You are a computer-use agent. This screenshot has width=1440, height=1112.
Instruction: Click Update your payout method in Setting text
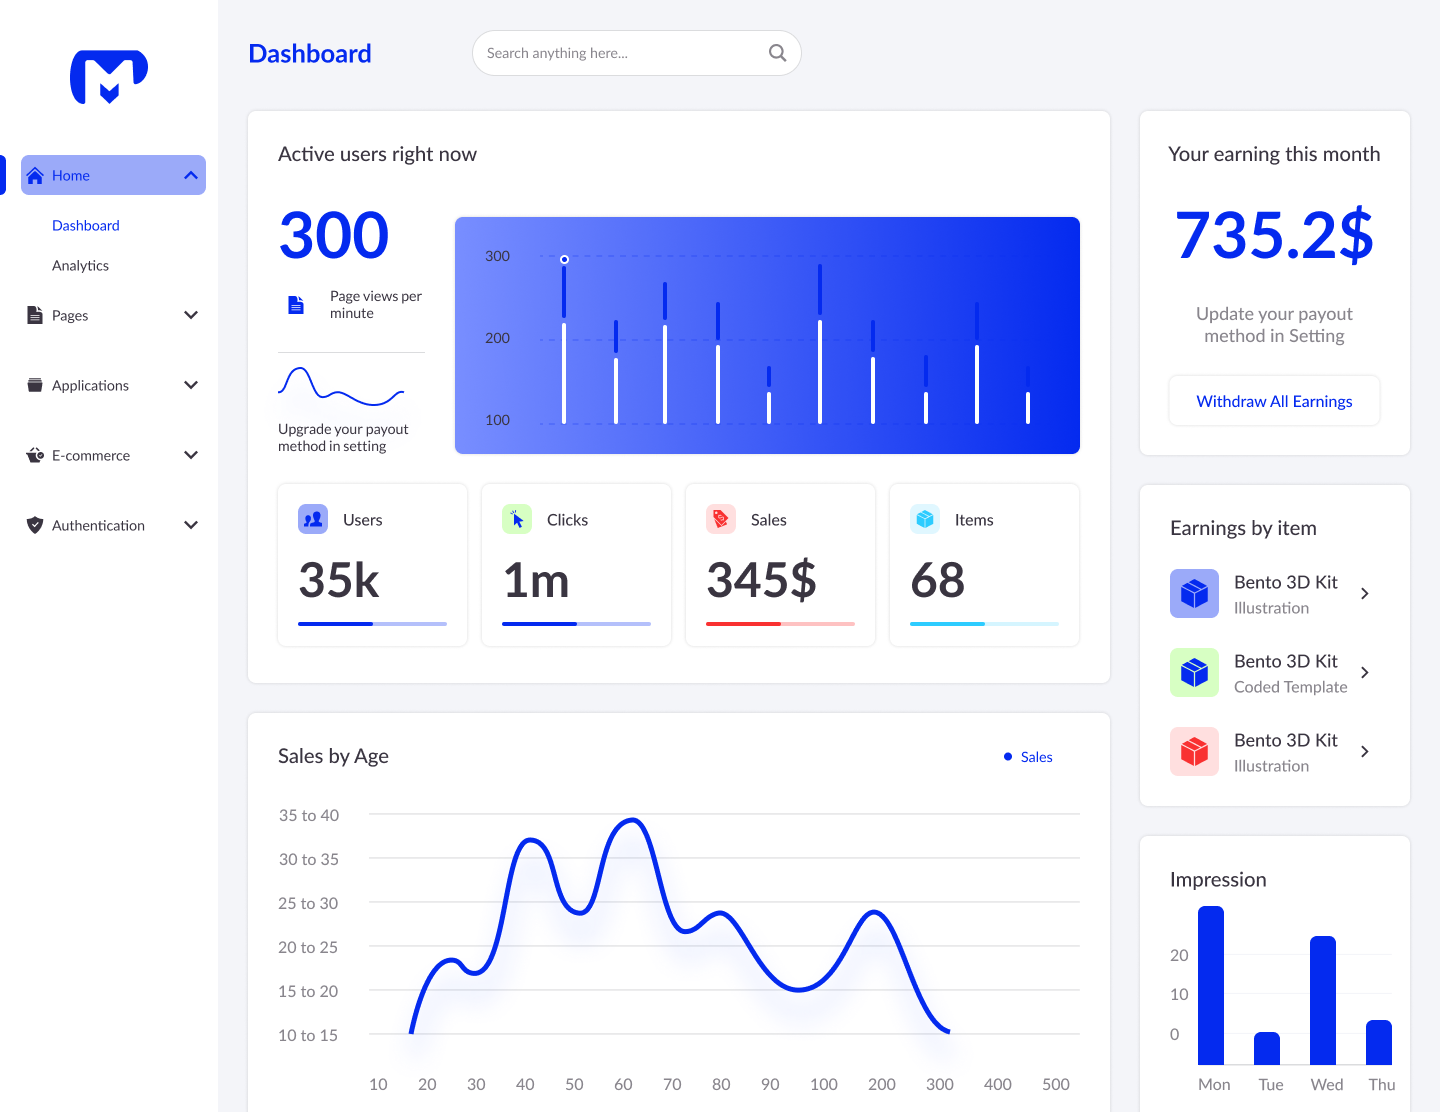pyautogui.click(x=1274, y=325)
